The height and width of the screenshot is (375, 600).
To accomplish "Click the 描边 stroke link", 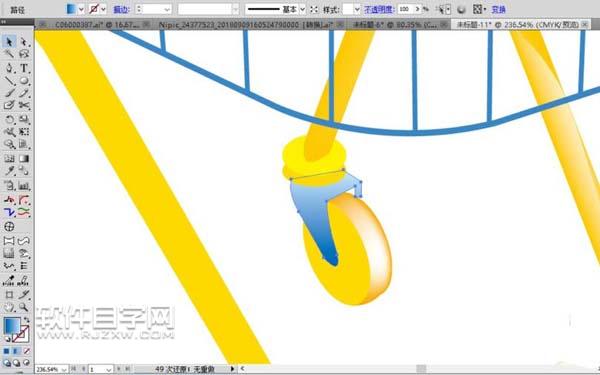I will 121,10.
